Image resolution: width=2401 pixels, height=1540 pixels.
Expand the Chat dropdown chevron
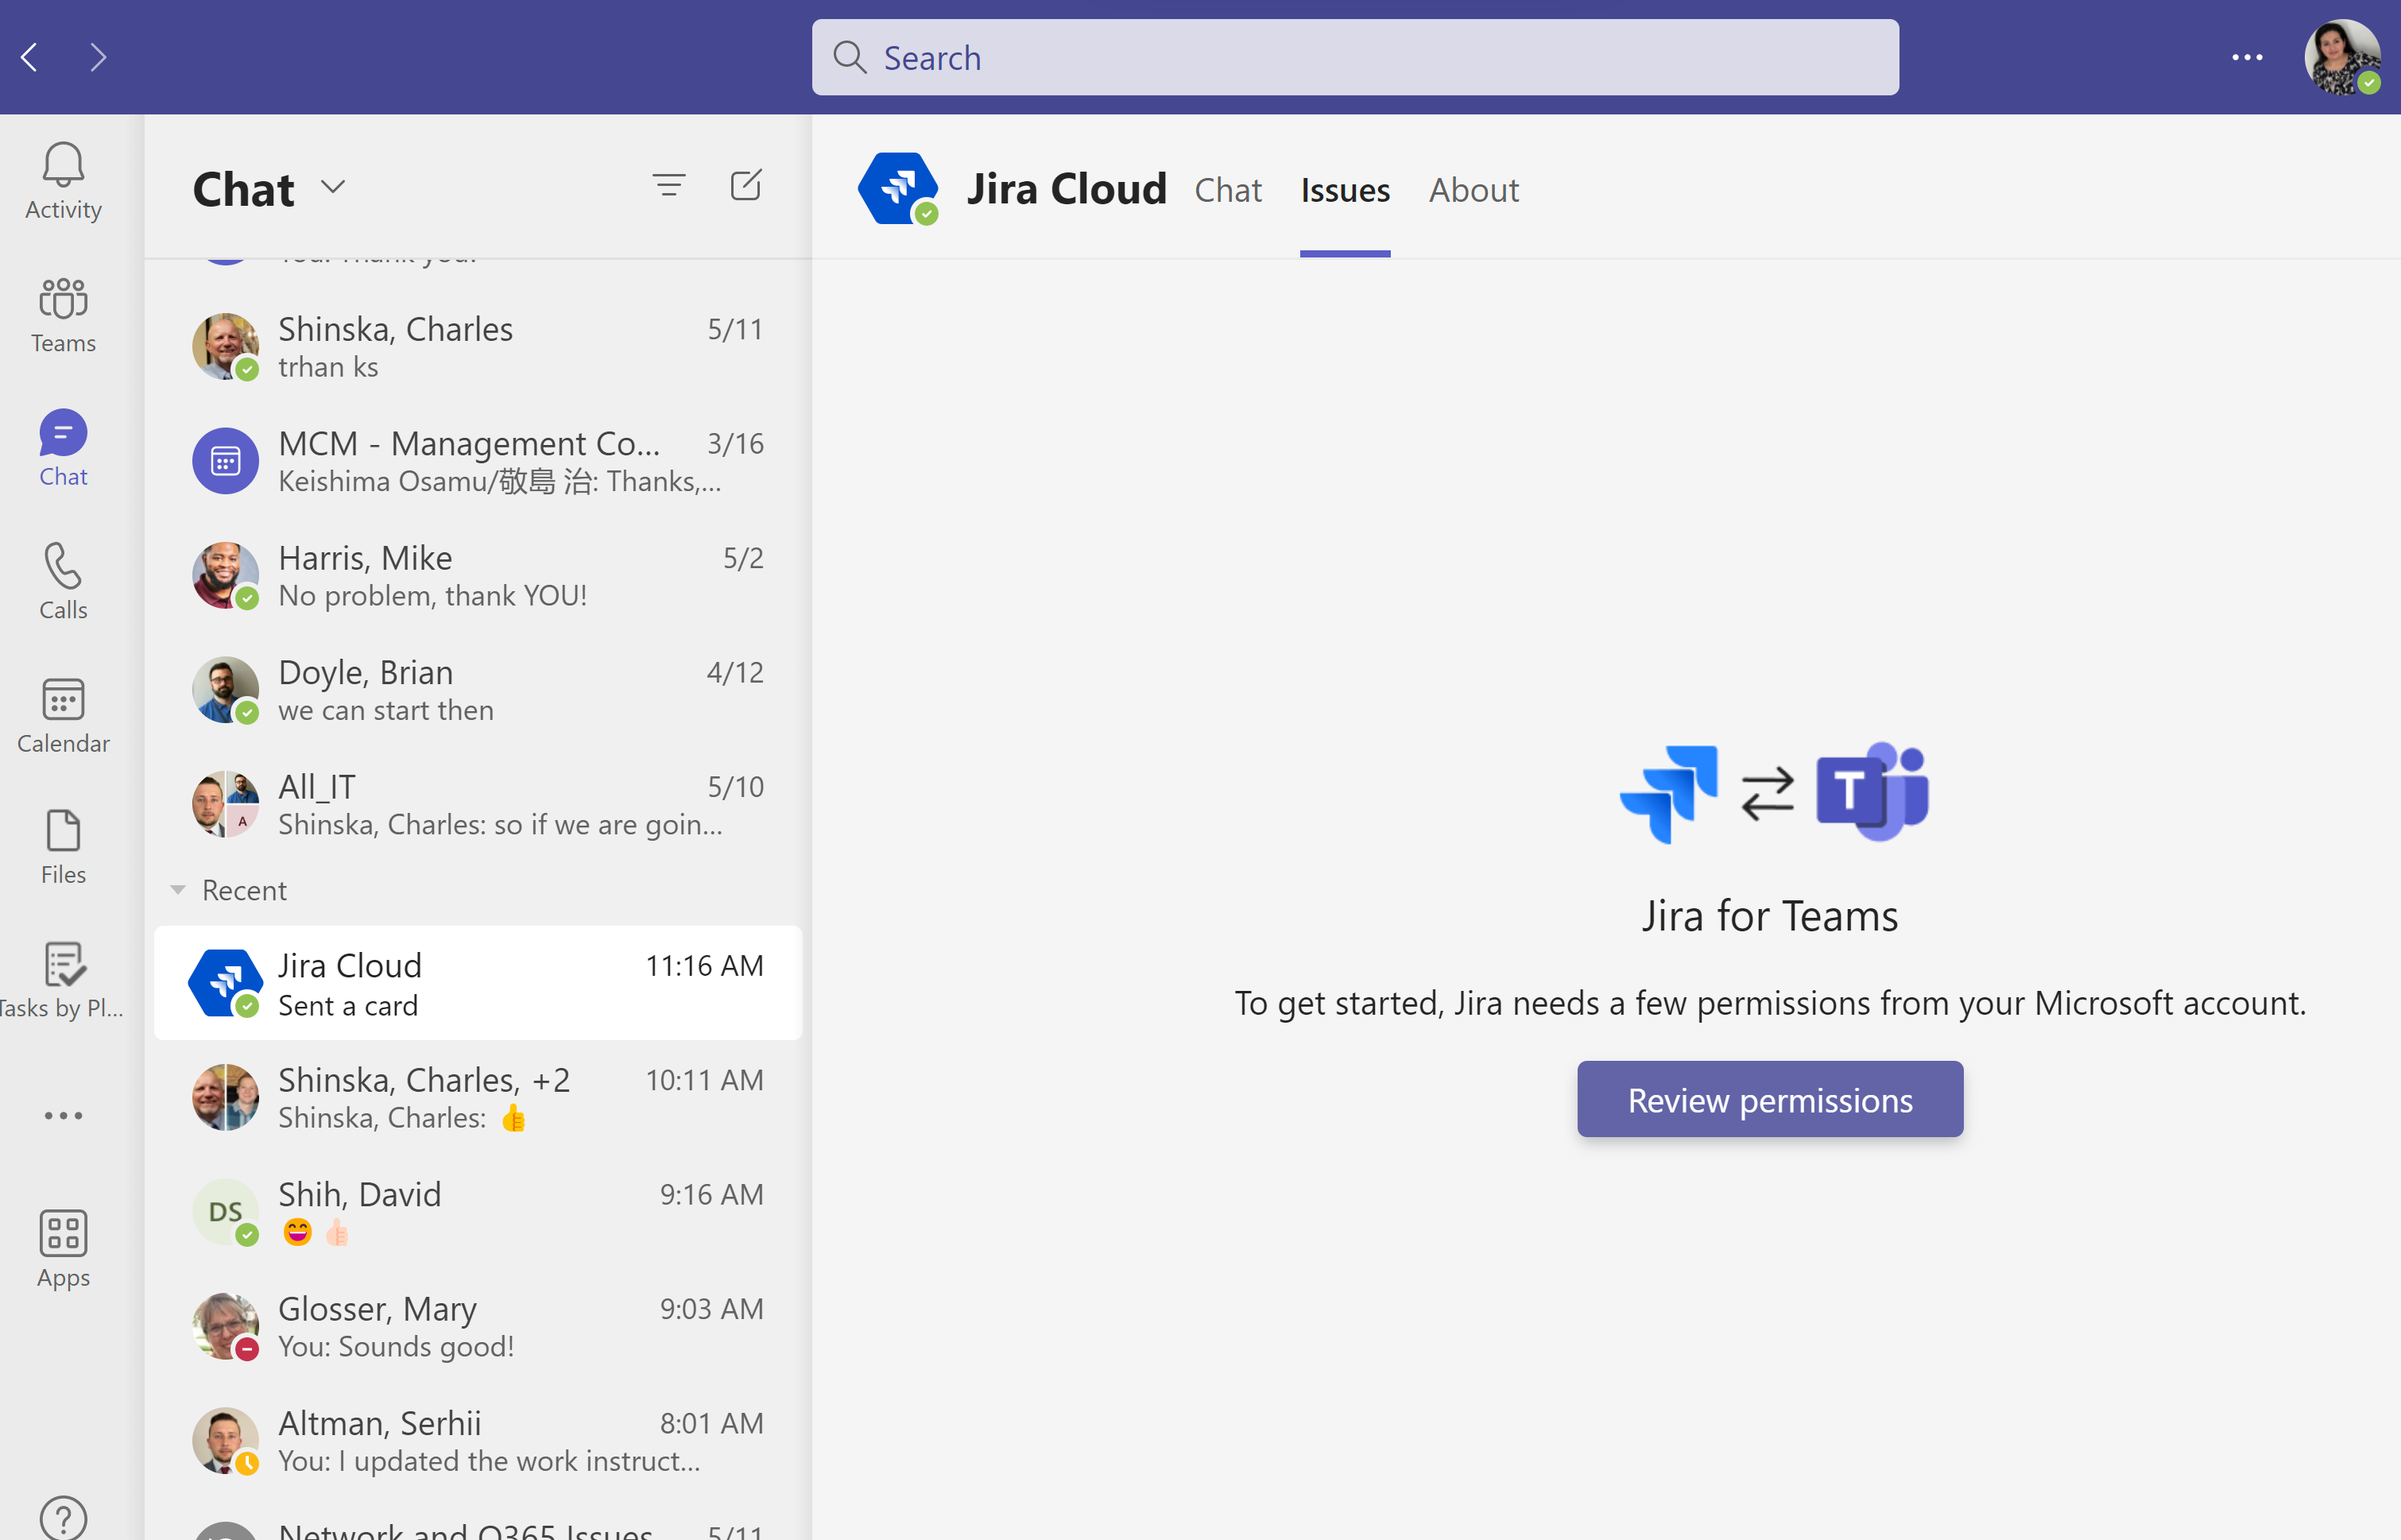(x=333, y=187)
